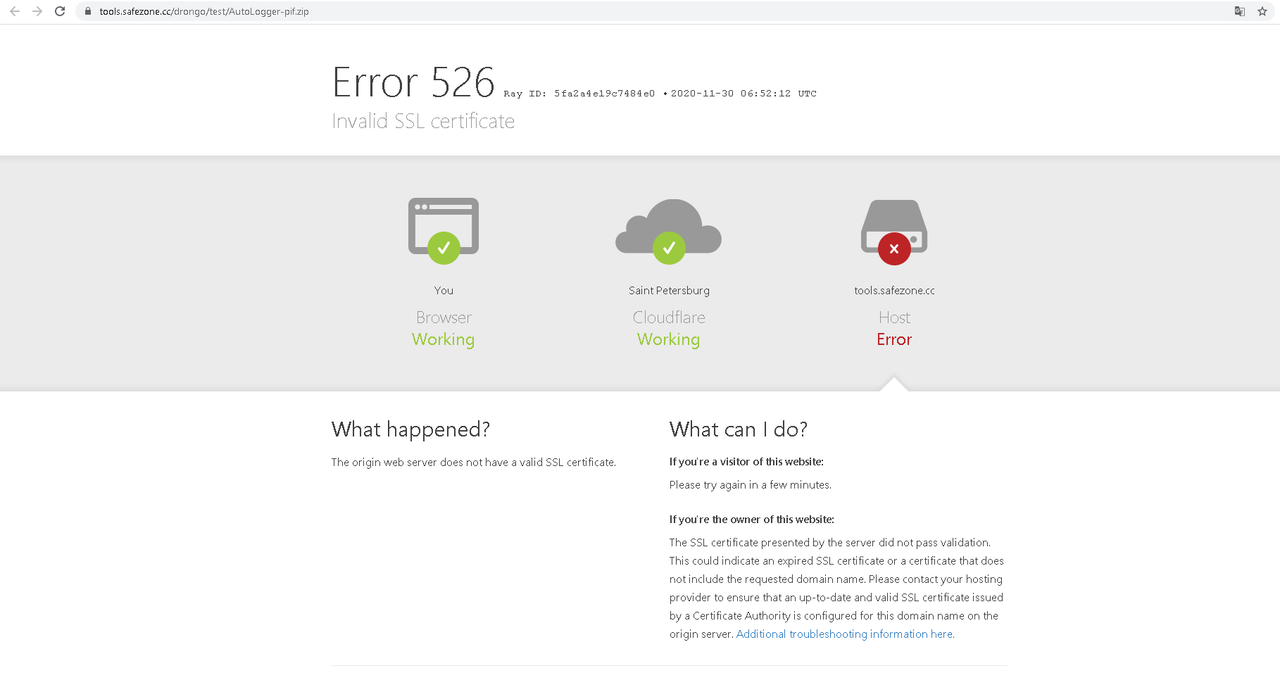Select the red 'Error' status text
Image resolution: width=1280 pixels, height=673 pixels.
(894, 339)
